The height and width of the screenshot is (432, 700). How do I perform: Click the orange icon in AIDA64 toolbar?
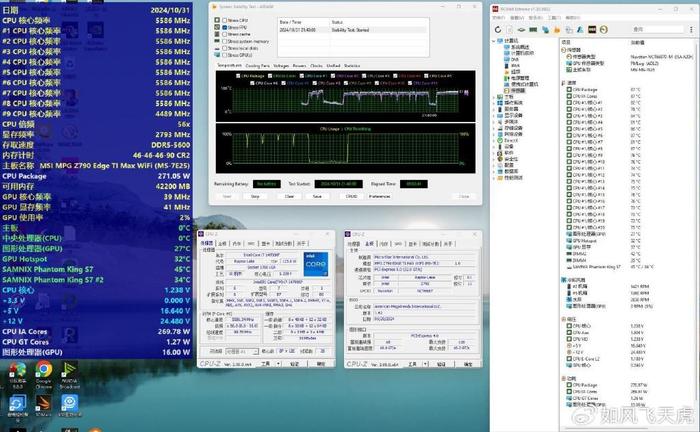click(557, 30)
